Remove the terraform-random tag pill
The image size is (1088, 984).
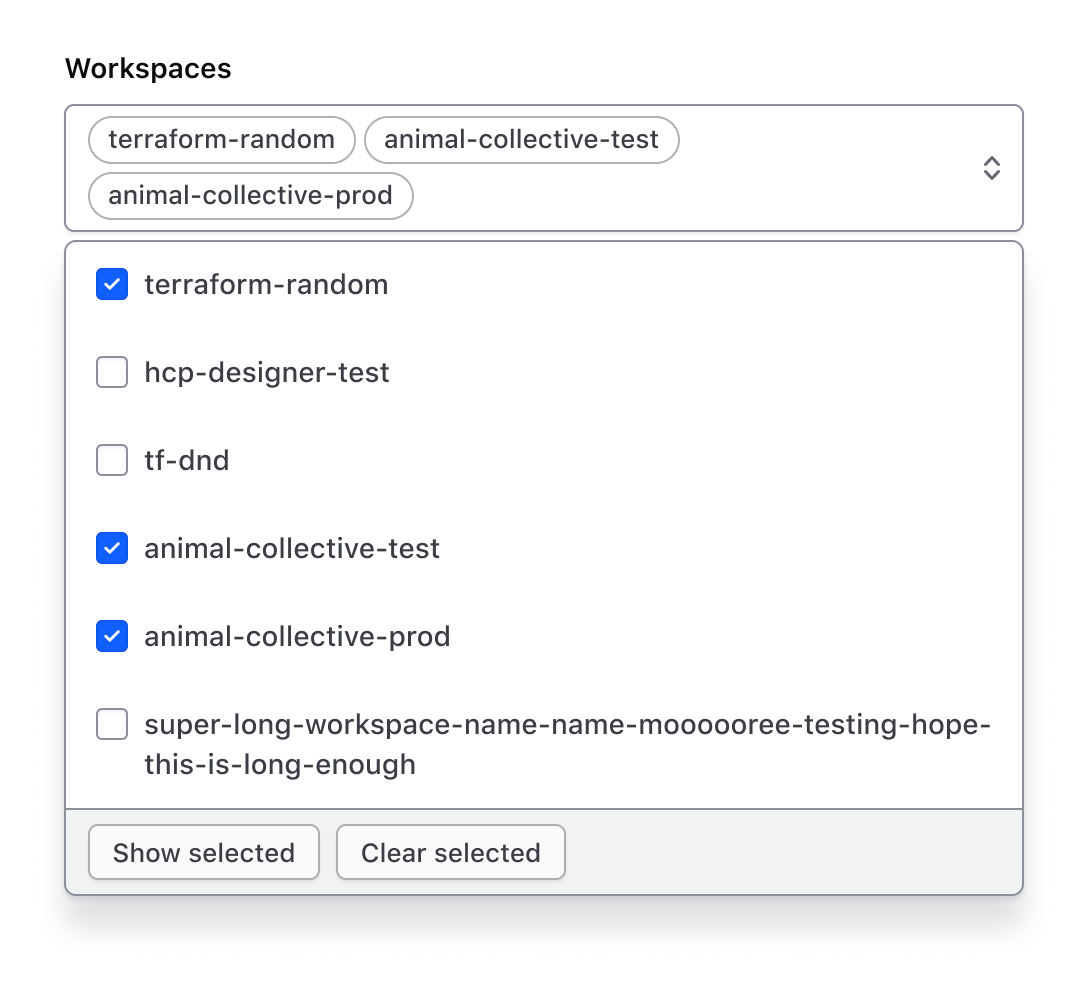[x=220, y=140]
